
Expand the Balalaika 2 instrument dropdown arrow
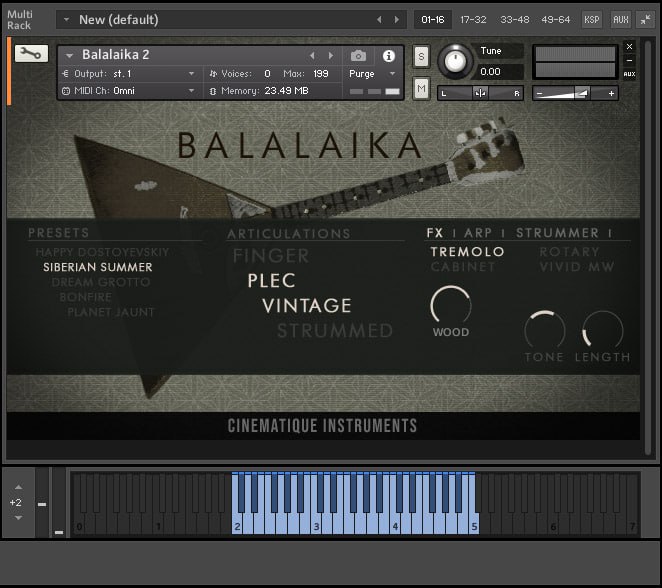click(x=69, y=55)
